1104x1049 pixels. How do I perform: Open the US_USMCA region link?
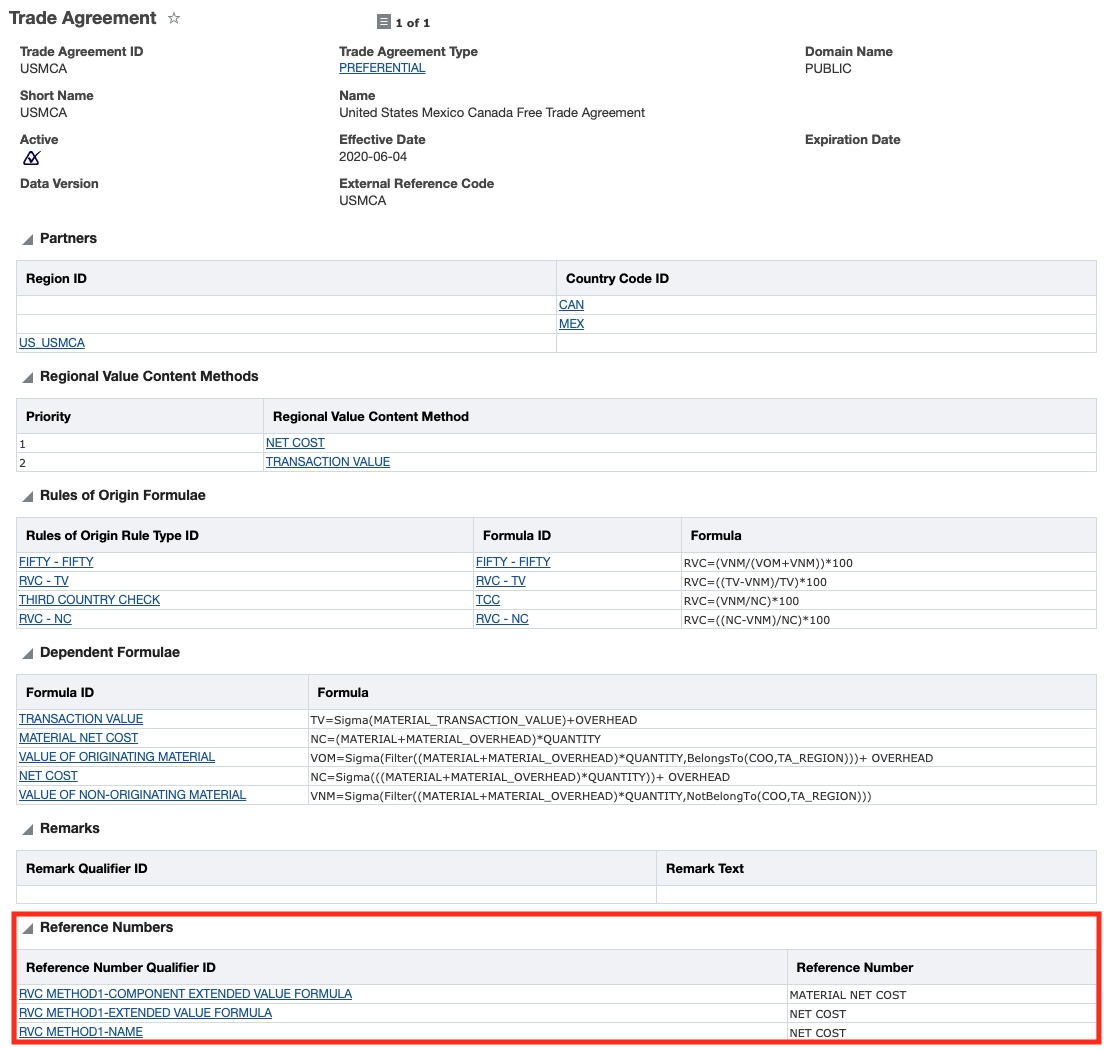pyautogui.click(x=52, y=343)
